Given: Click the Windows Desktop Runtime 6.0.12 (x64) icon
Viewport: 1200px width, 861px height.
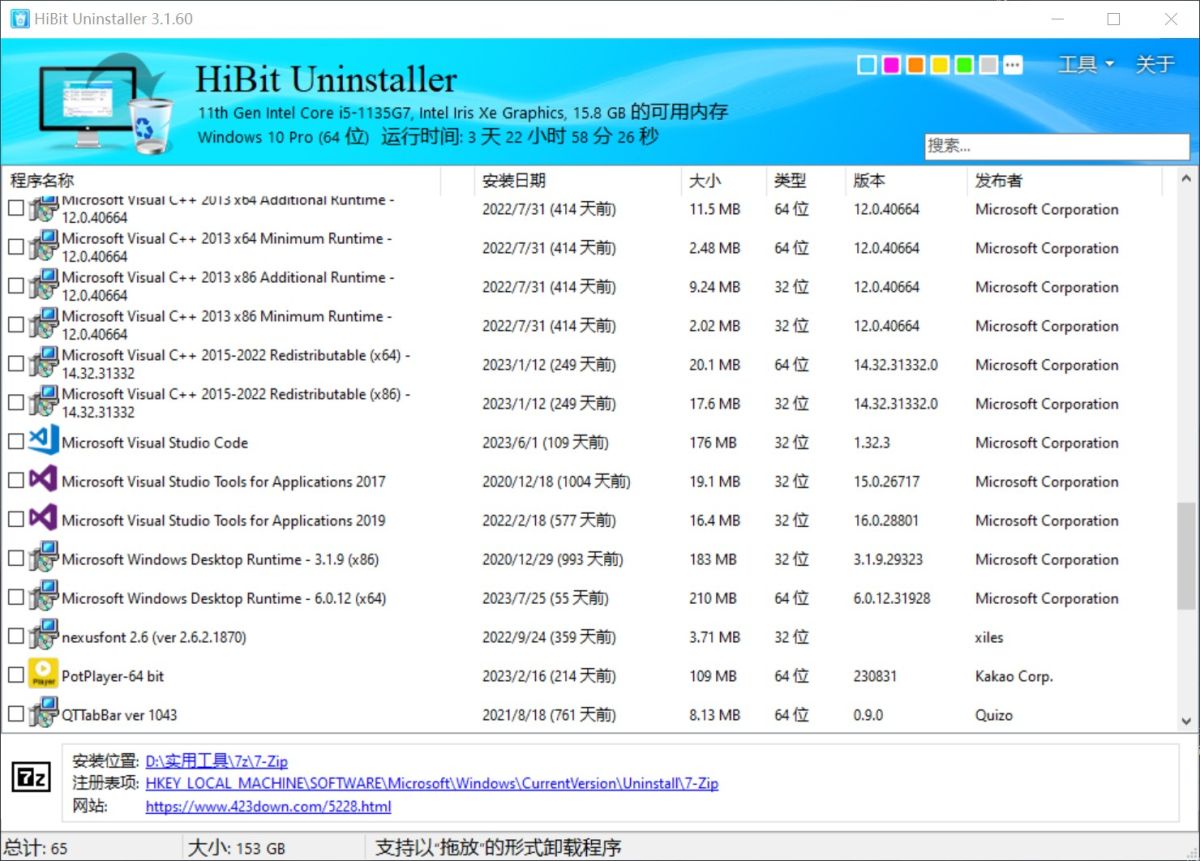Looking at the screenshot, I should [x=43, y=597].
